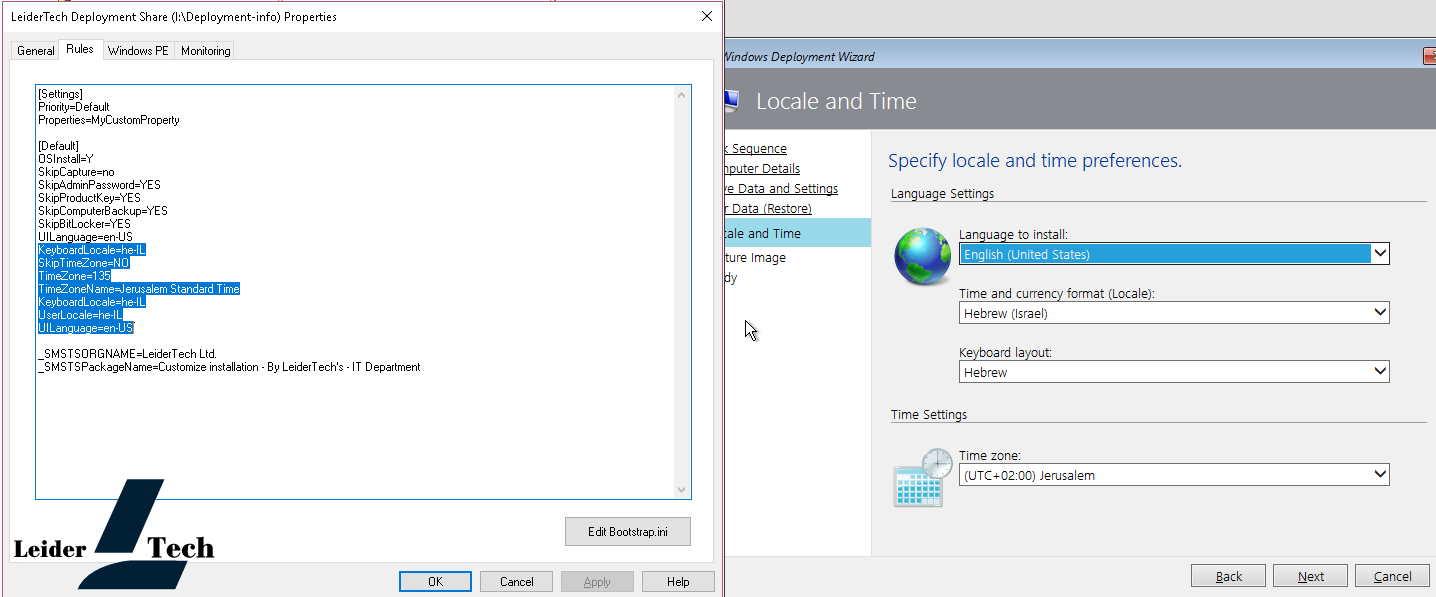The height and width of the screenshot is (597, 1436).
Task: Click the SkipAdminPassword=YES line
Action: point(99,185)
